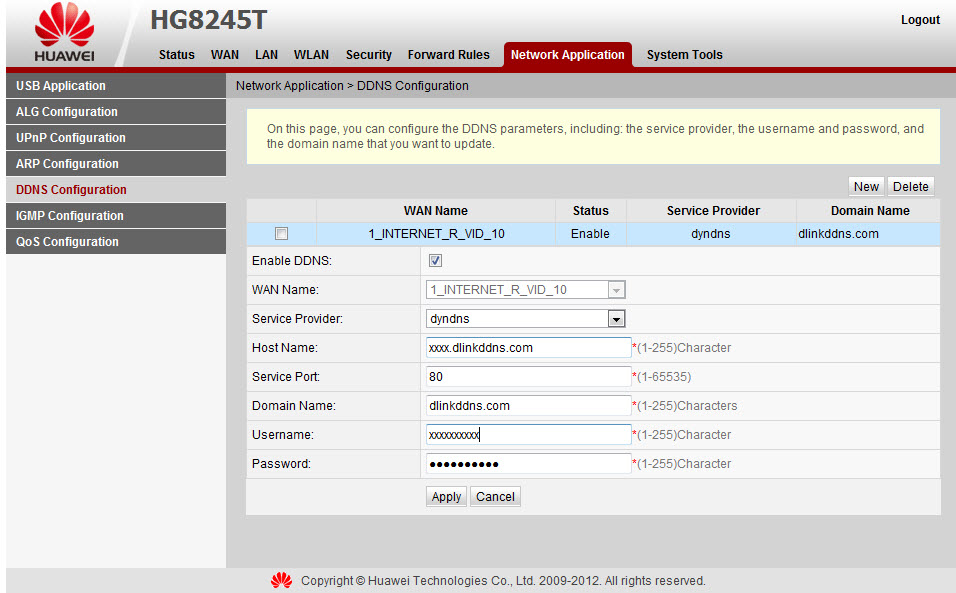Tick the 1_INTERNET_R_VID_10 row checkbox
Image resolution: width=956 pixels, height=593 pixels.
pyautogui.click(x=281, y=233)
